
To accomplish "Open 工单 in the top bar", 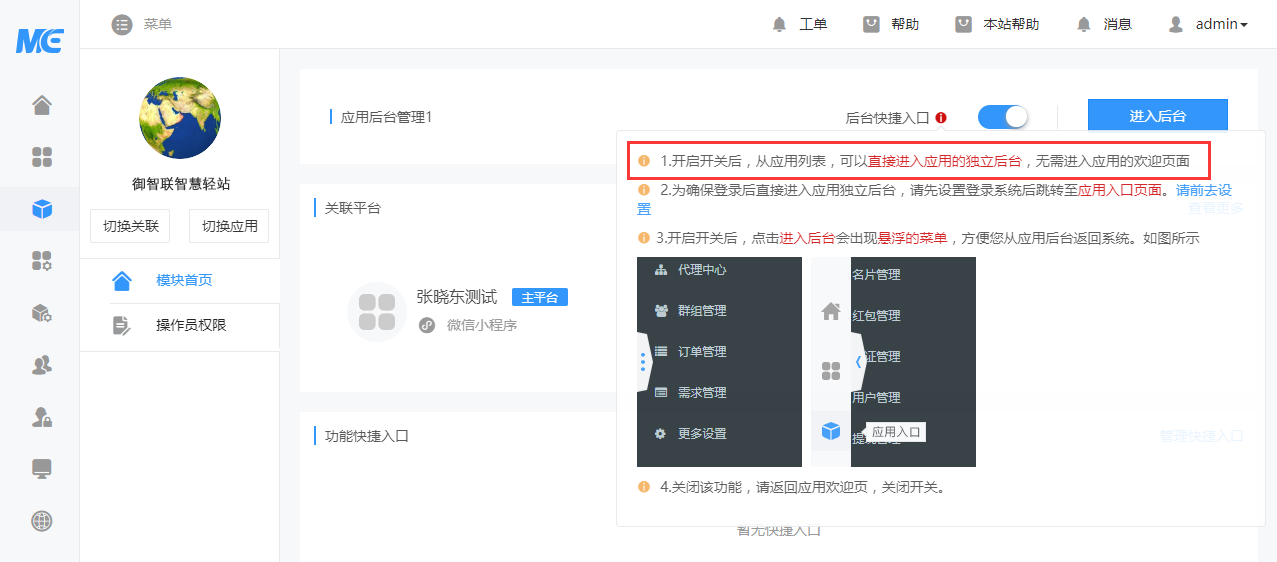I will (x=800, y=24).
